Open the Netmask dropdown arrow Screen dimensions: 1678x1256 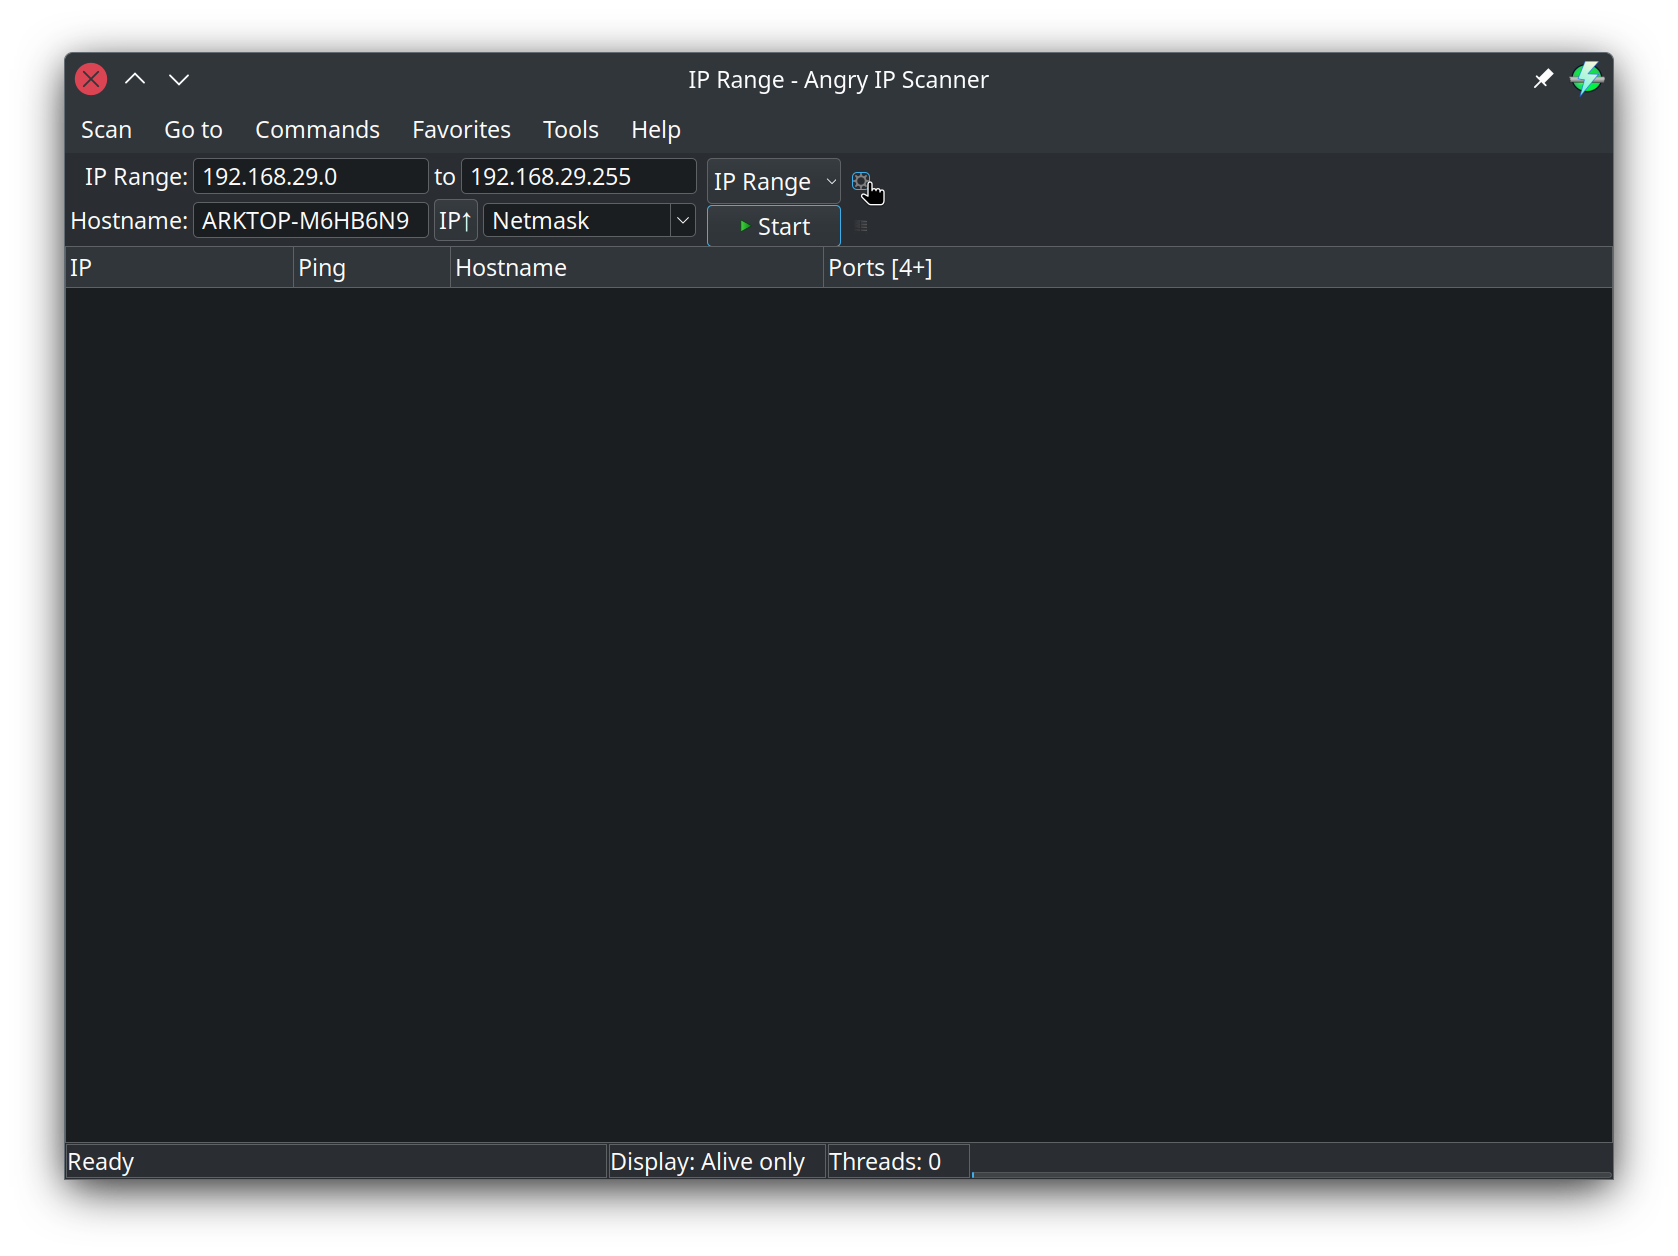683,221
